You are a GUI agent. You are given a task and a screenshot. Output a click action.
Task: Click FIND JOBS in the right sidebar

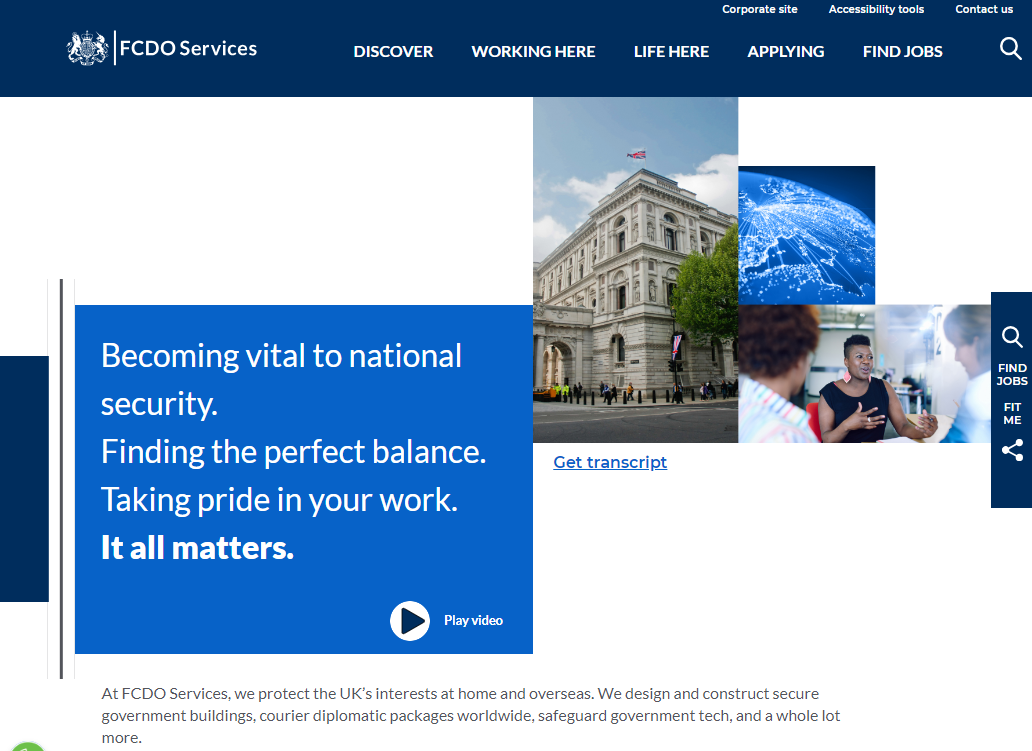tap(1011, 374)
